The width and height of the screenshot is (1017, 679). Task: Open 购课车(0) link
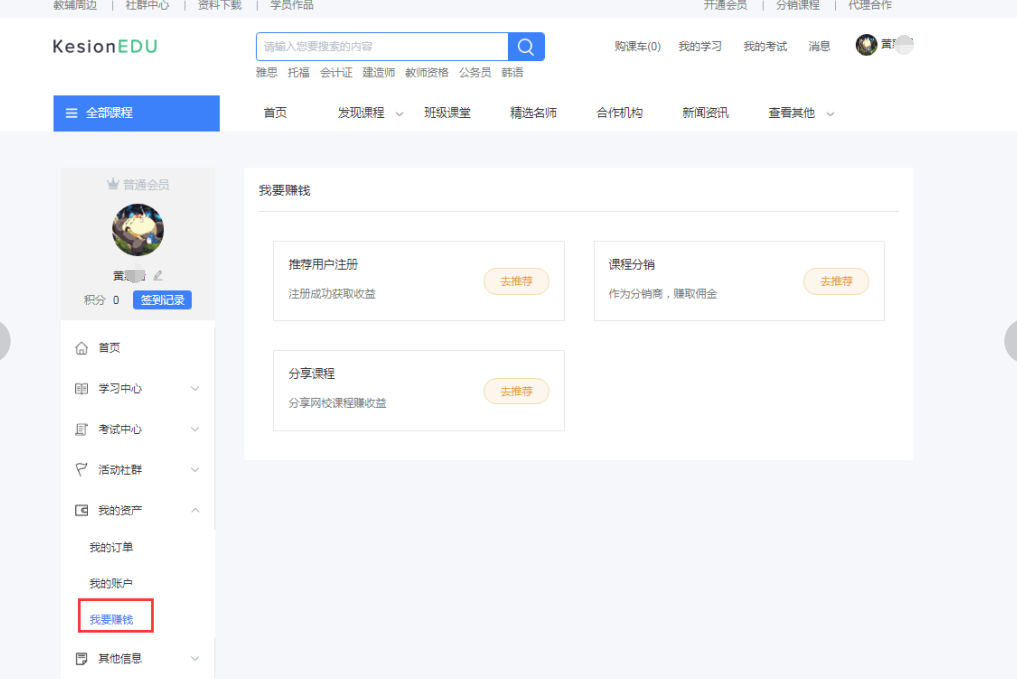click(x=638, y=47)
